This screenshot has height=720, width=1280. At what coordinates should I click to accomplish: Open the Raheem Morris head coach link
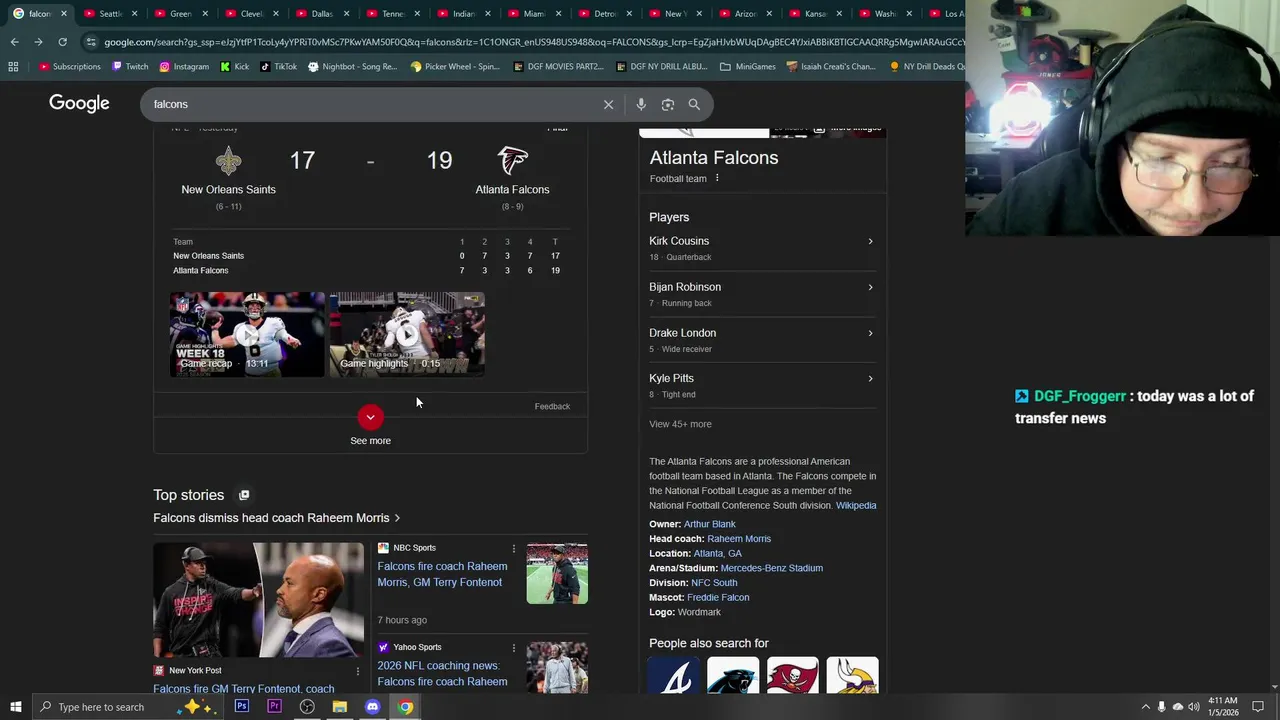(x=739, y=539)
